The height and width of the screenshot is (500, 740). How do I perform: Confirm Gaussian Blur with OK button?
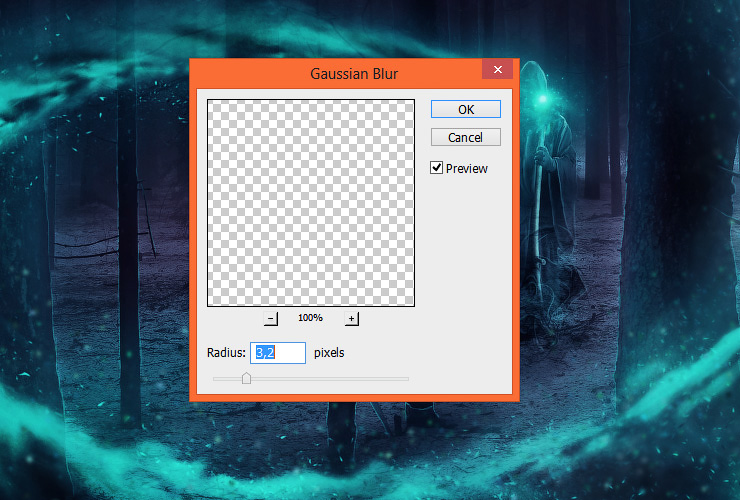[x=465, y=109]
